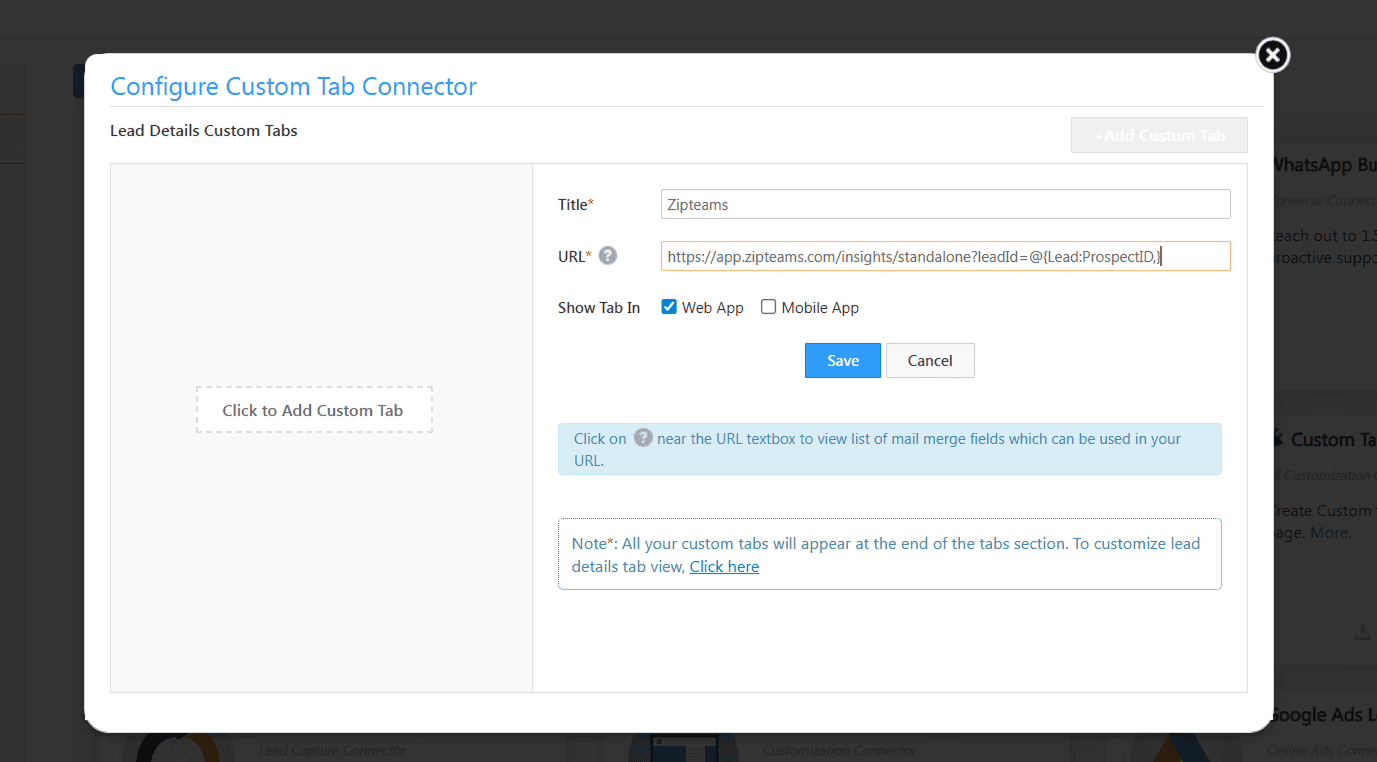Click the 'Configure Custom Tab Connector' title
The image size is (1377, 762).
[294, 87]
